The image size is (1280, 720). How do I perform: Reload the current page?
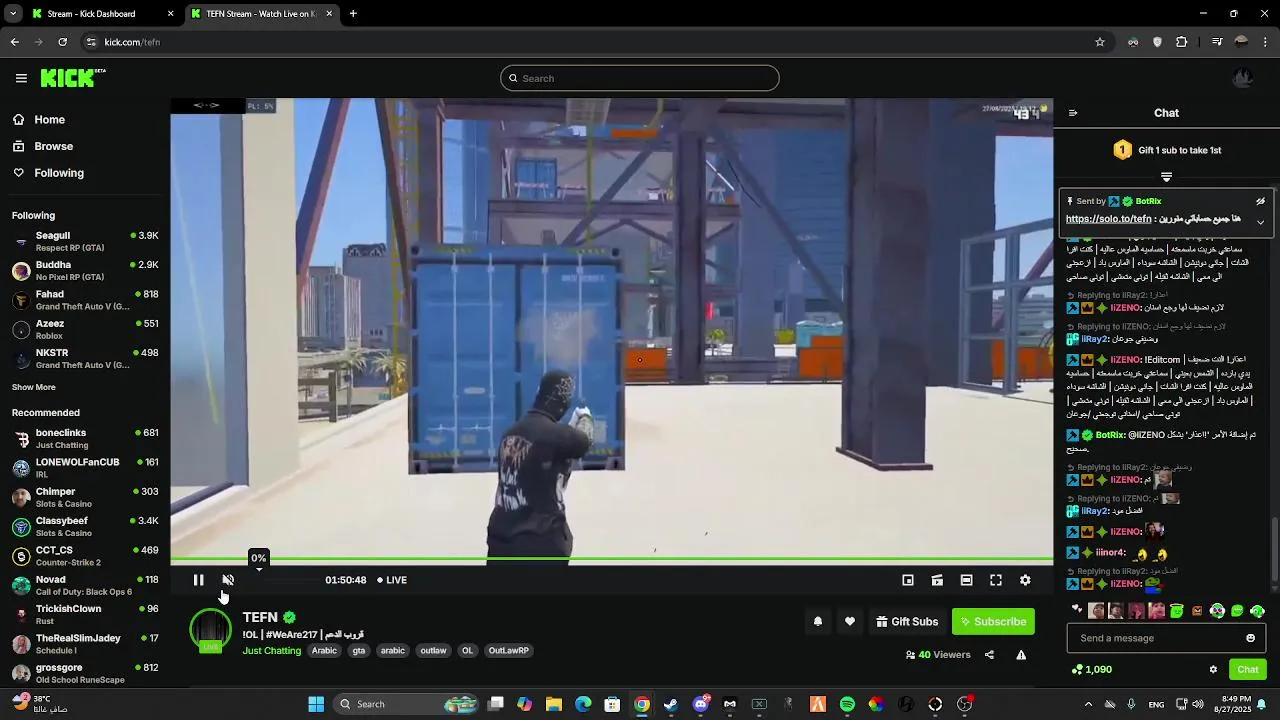click(x=62, y=42)
